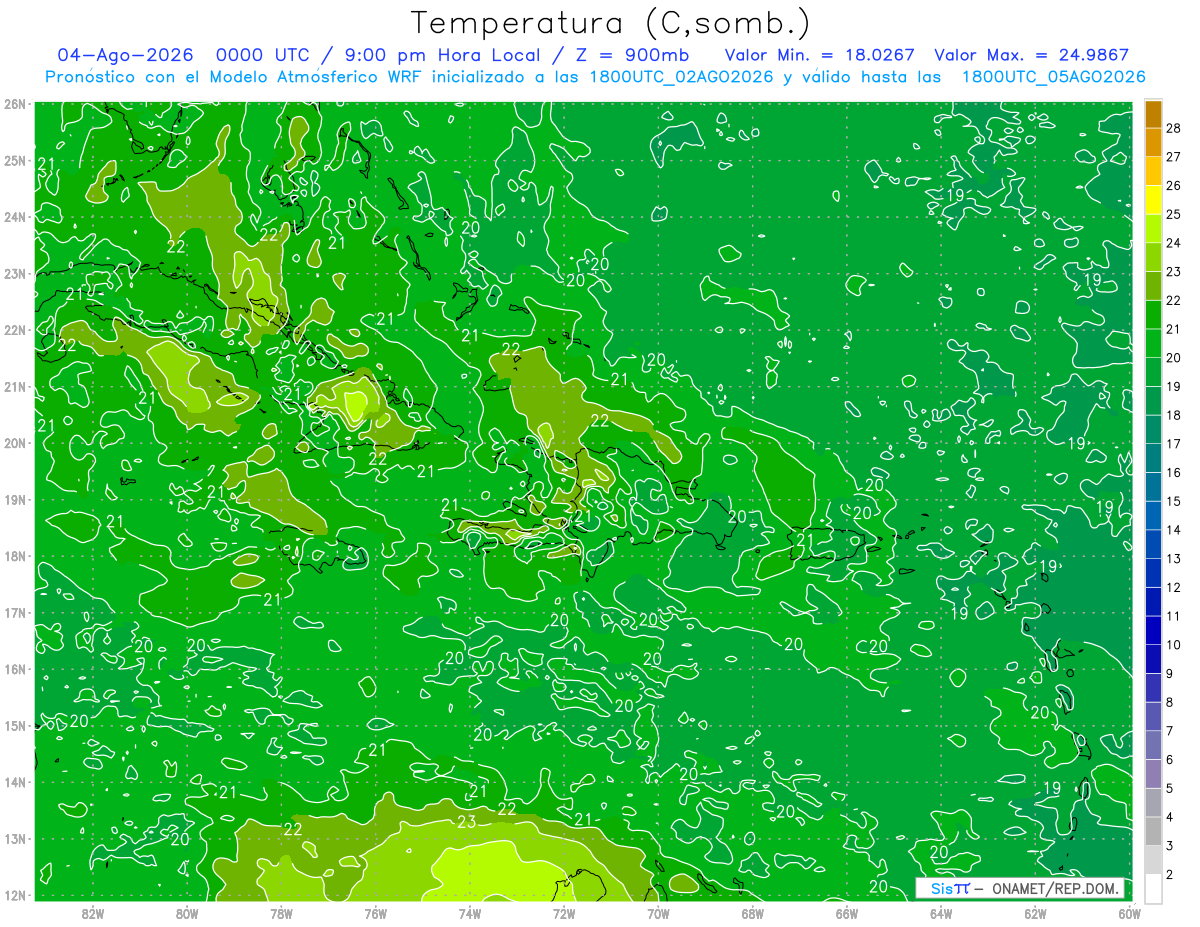Click the valid-until time '1800UTC_05AGO2026'

(x=1053, y=77)
